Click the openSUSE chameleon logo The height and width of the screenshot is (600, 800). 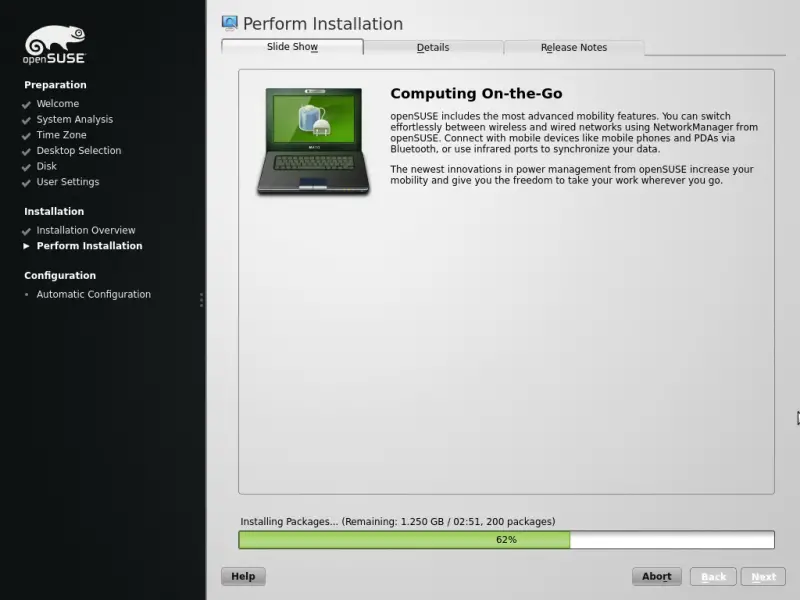point(54,45)
